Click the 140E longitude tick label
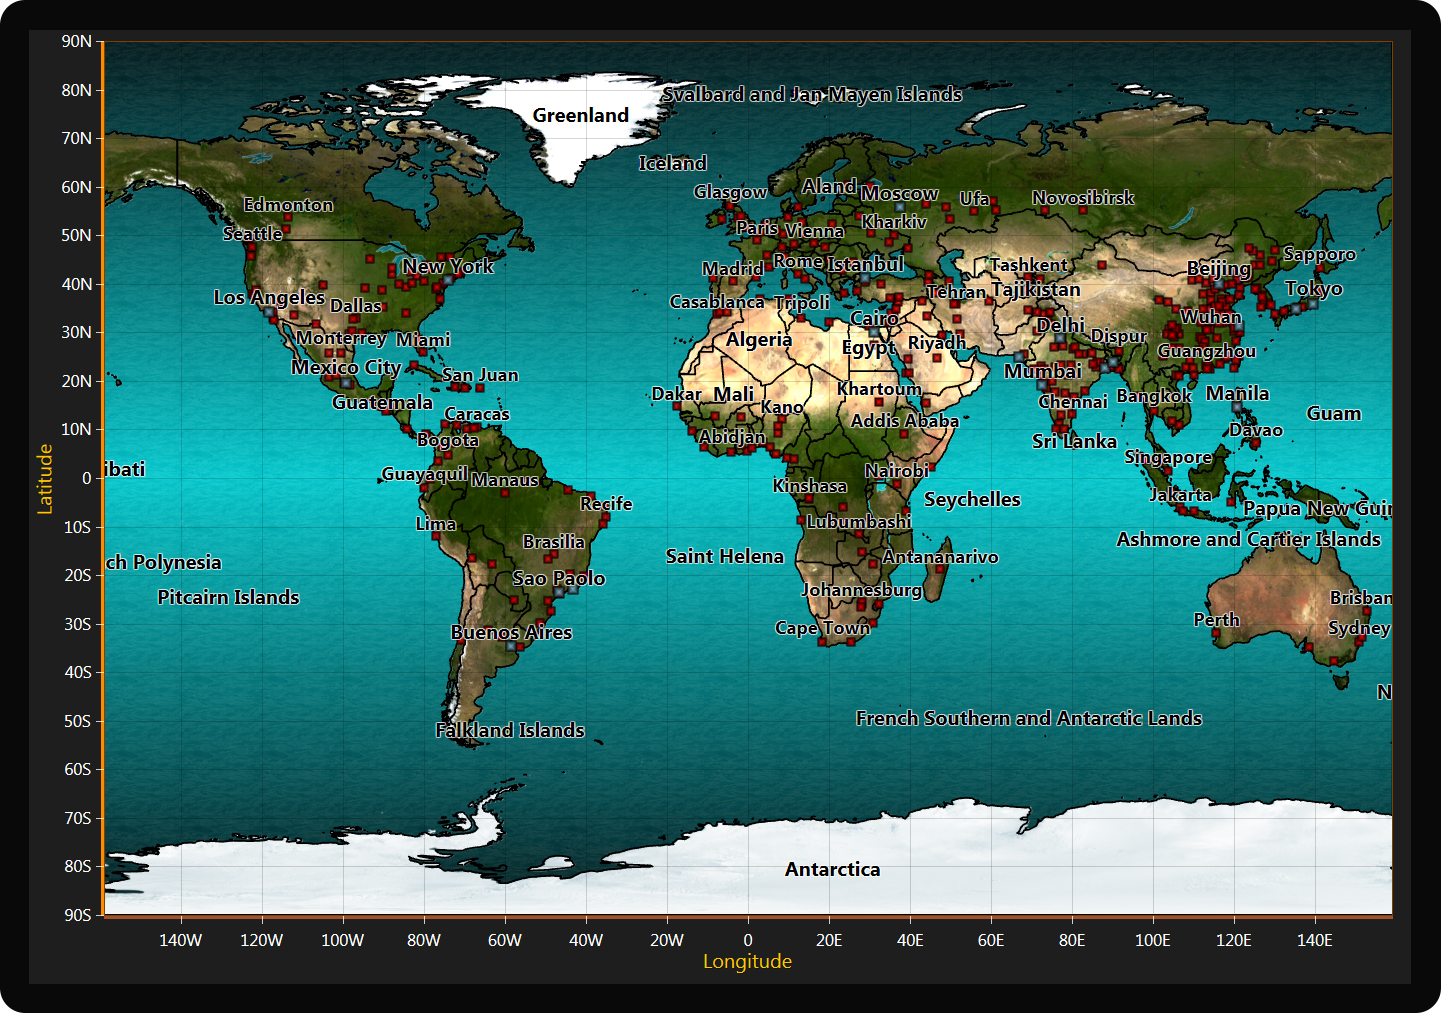Image resolution: width=1441 pixels, height=1013 pixels. pyautogui.click(x=1314, y=940)
